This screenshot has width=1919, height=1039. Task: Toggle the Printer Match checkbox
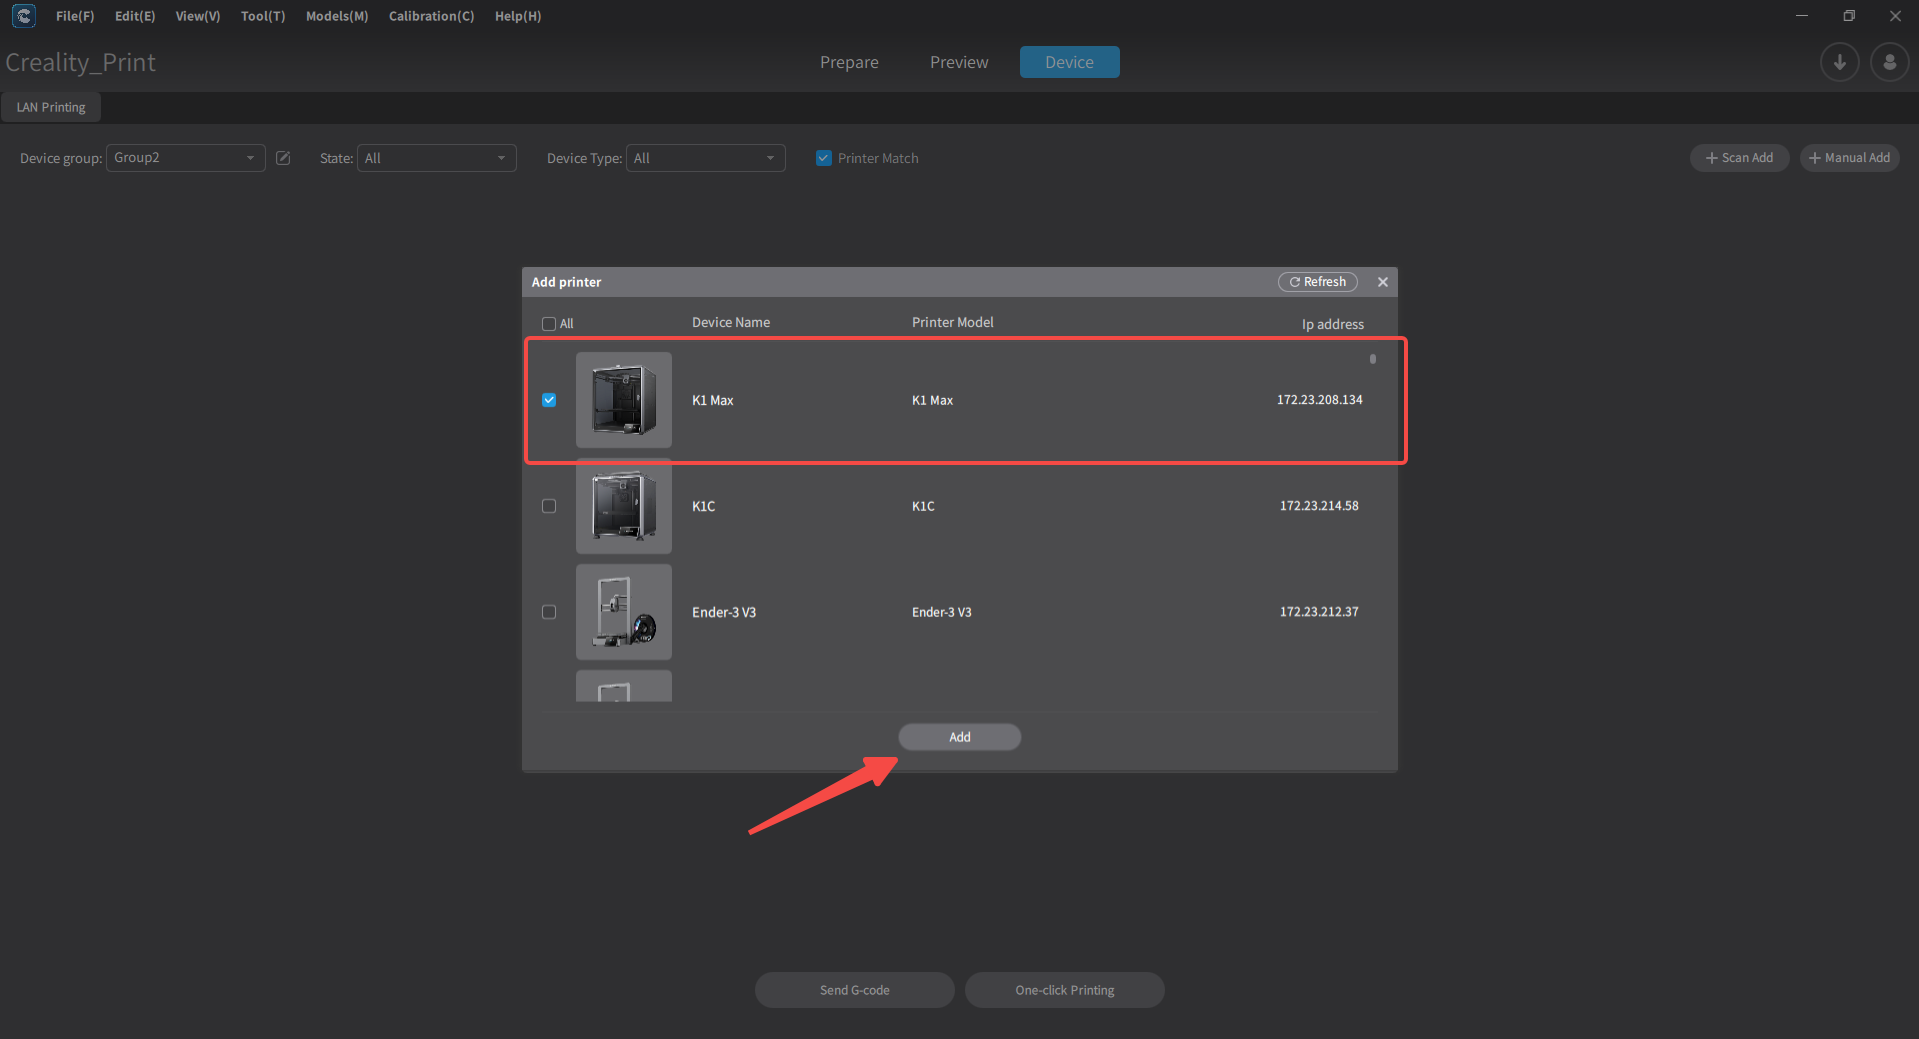[824, 158]
